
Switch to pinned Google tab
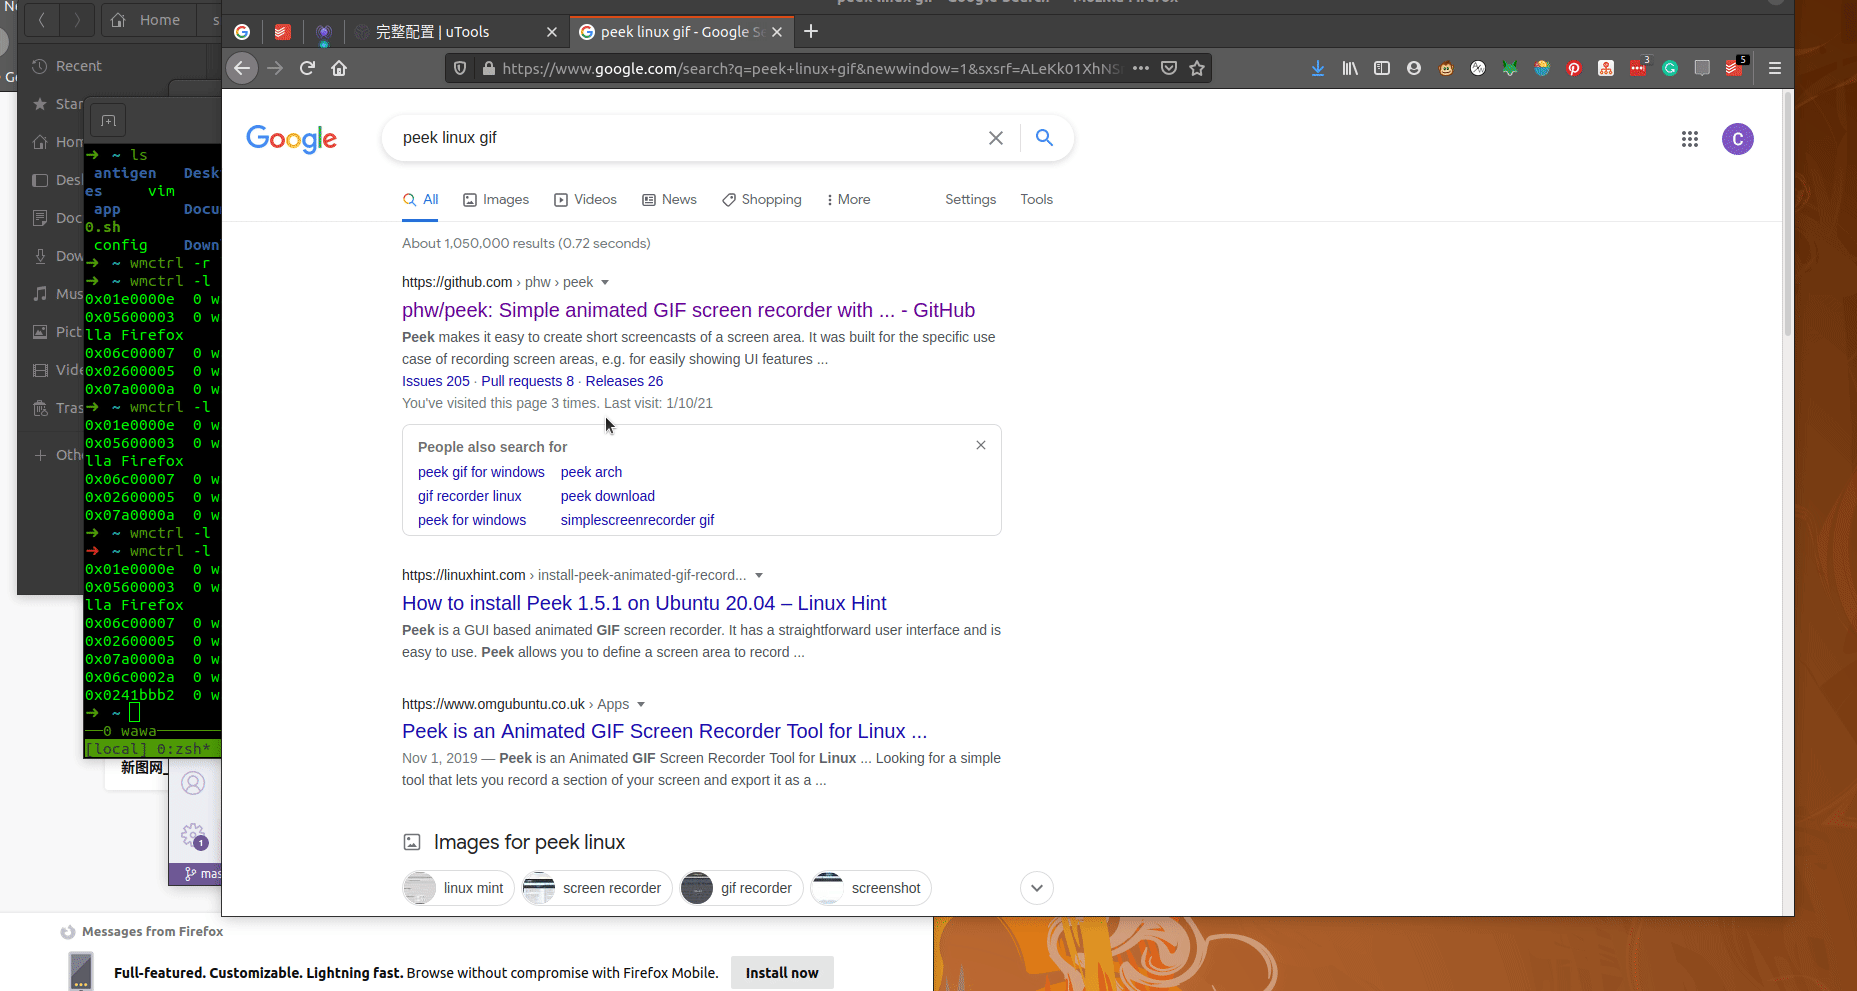[242, 32]
